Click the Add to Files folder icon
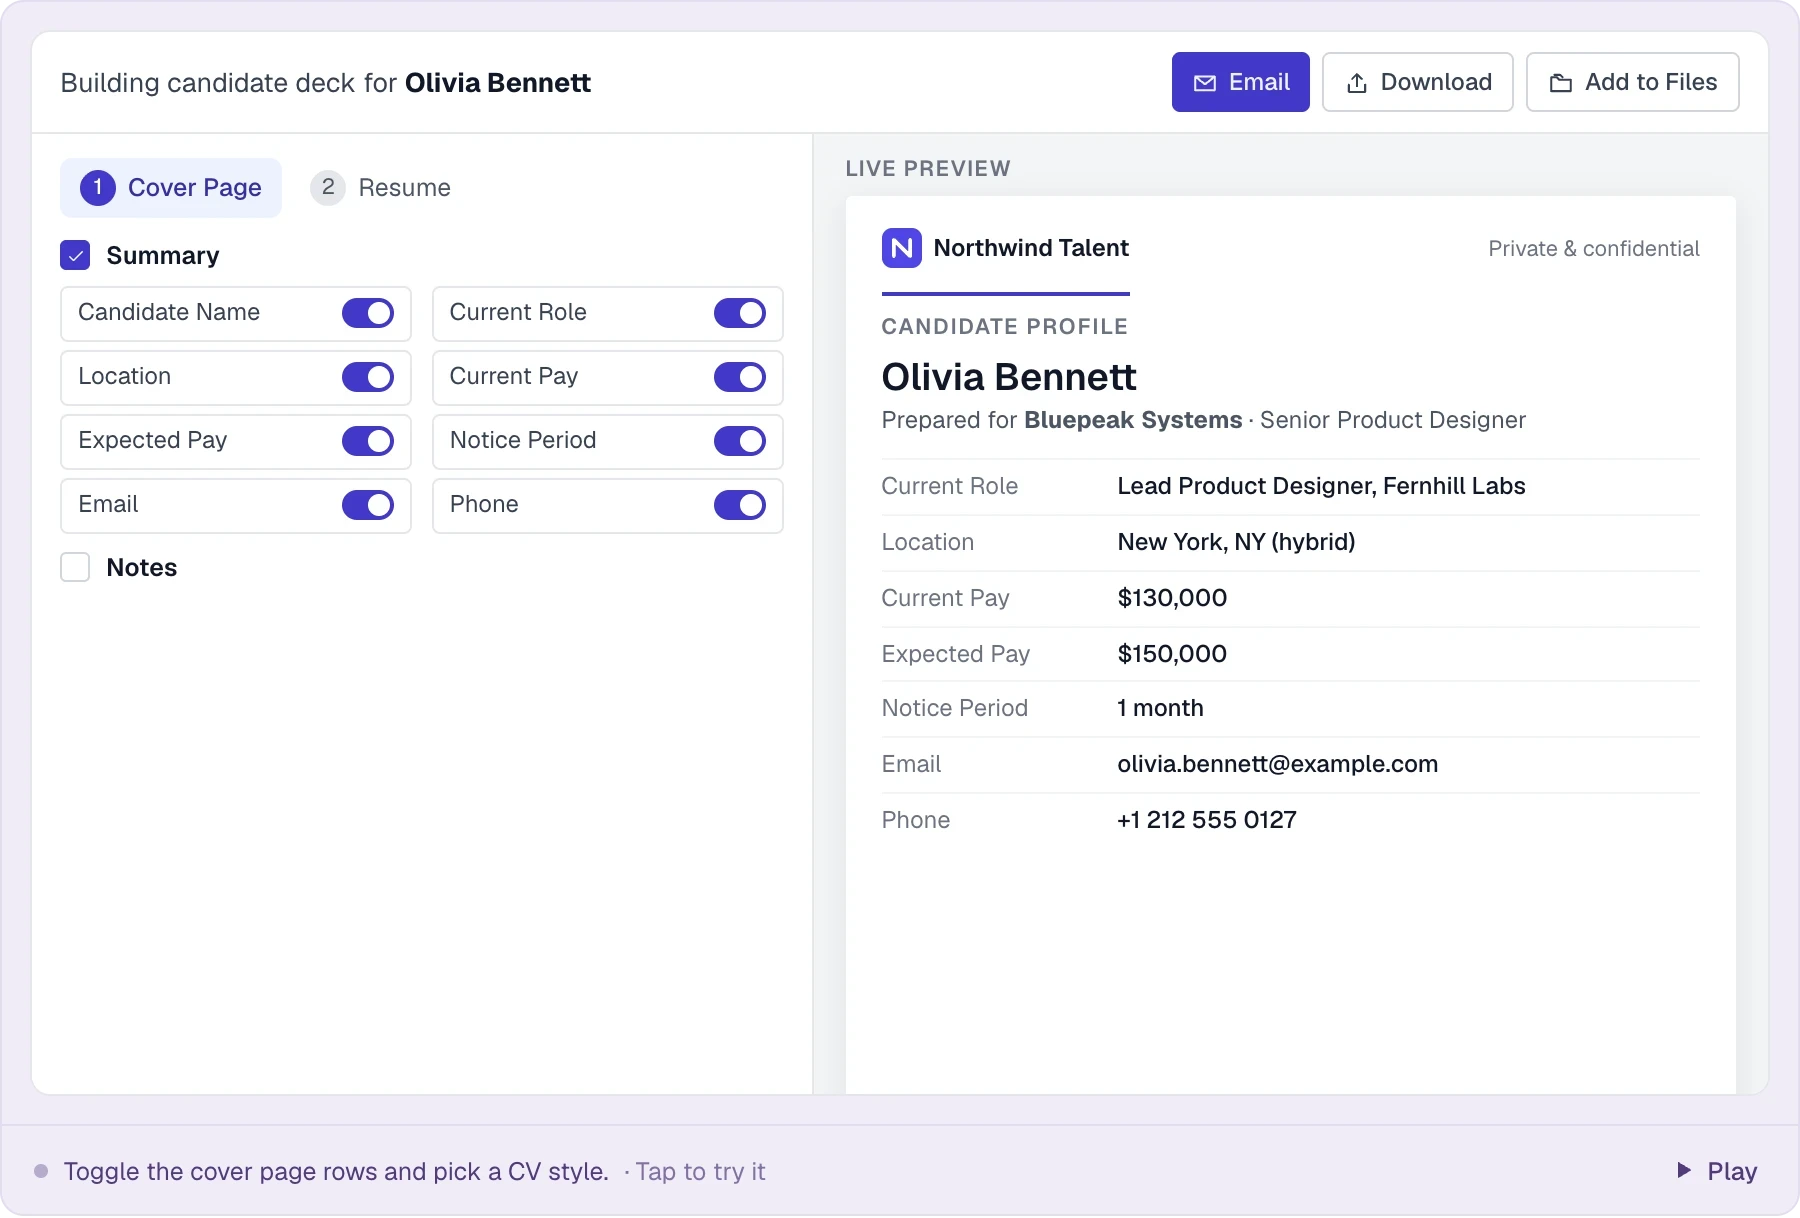Viewport: 1800px width, 1218px height. click(1561, 83)
